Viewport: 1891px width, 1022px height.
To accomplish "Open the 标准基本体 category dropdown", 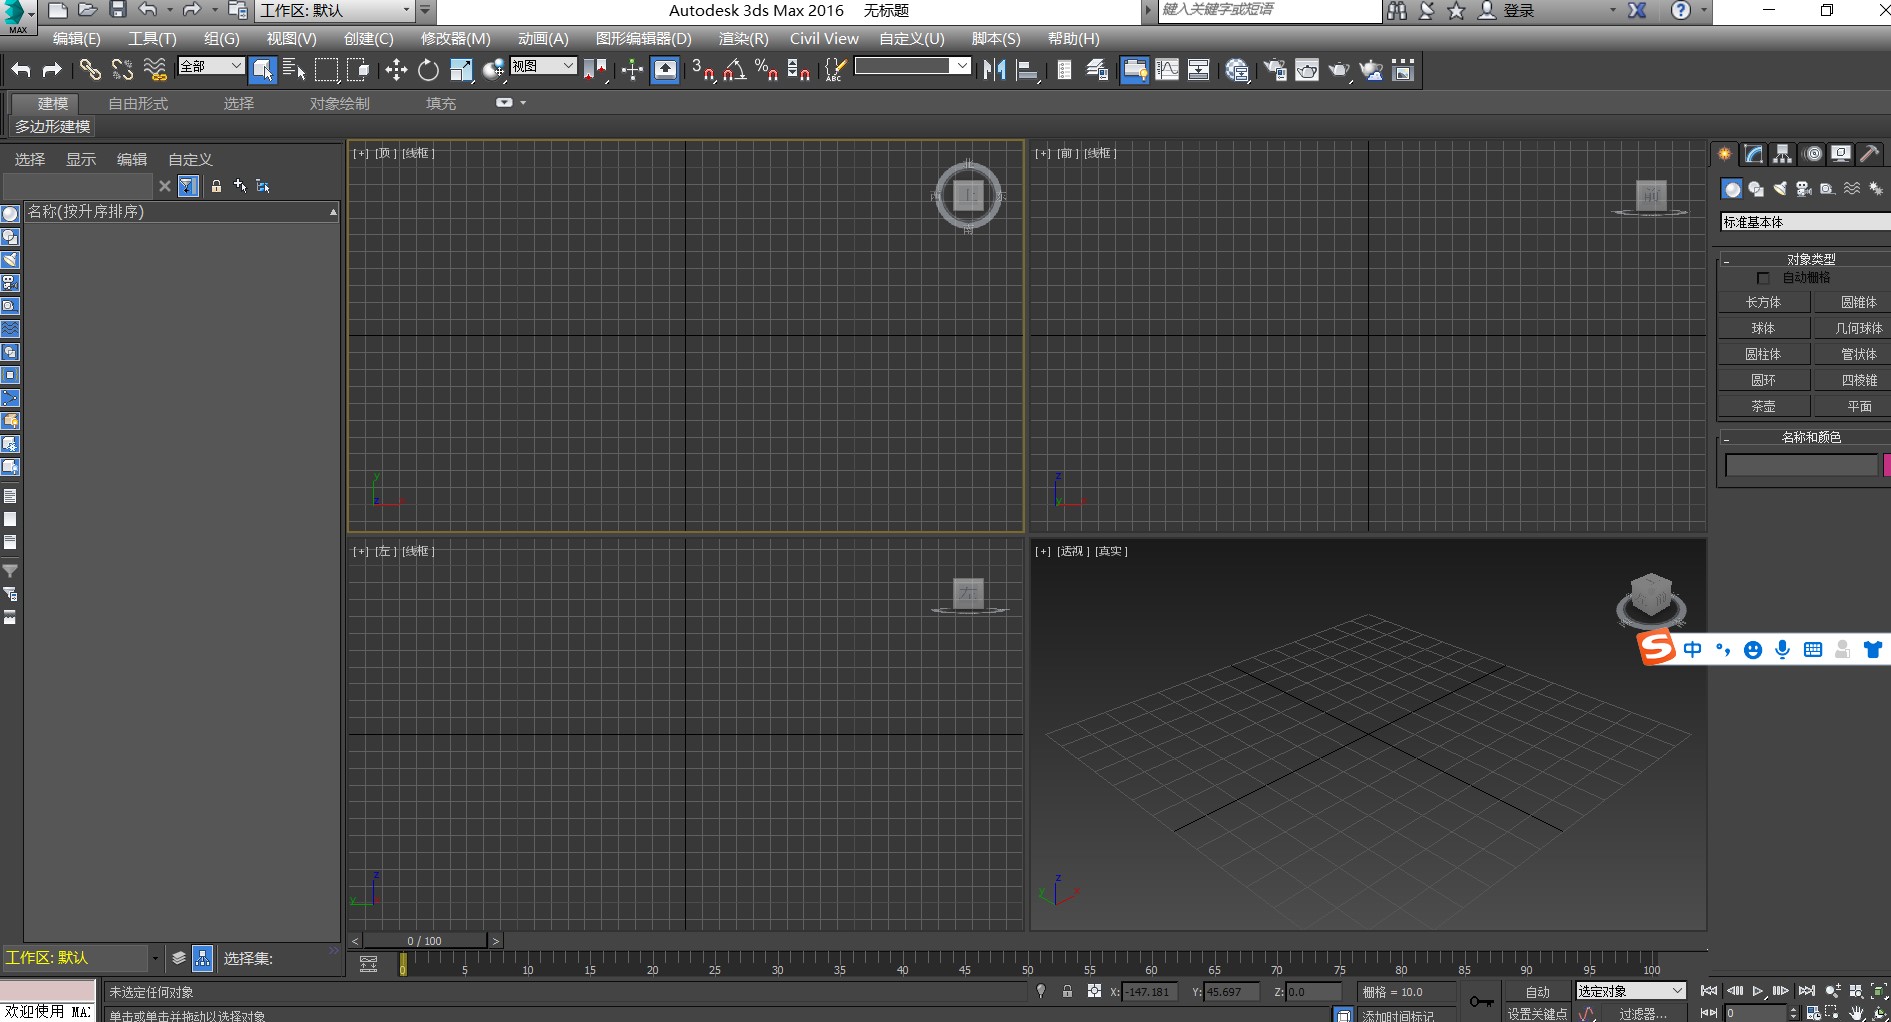I will tap(1804, 222).
